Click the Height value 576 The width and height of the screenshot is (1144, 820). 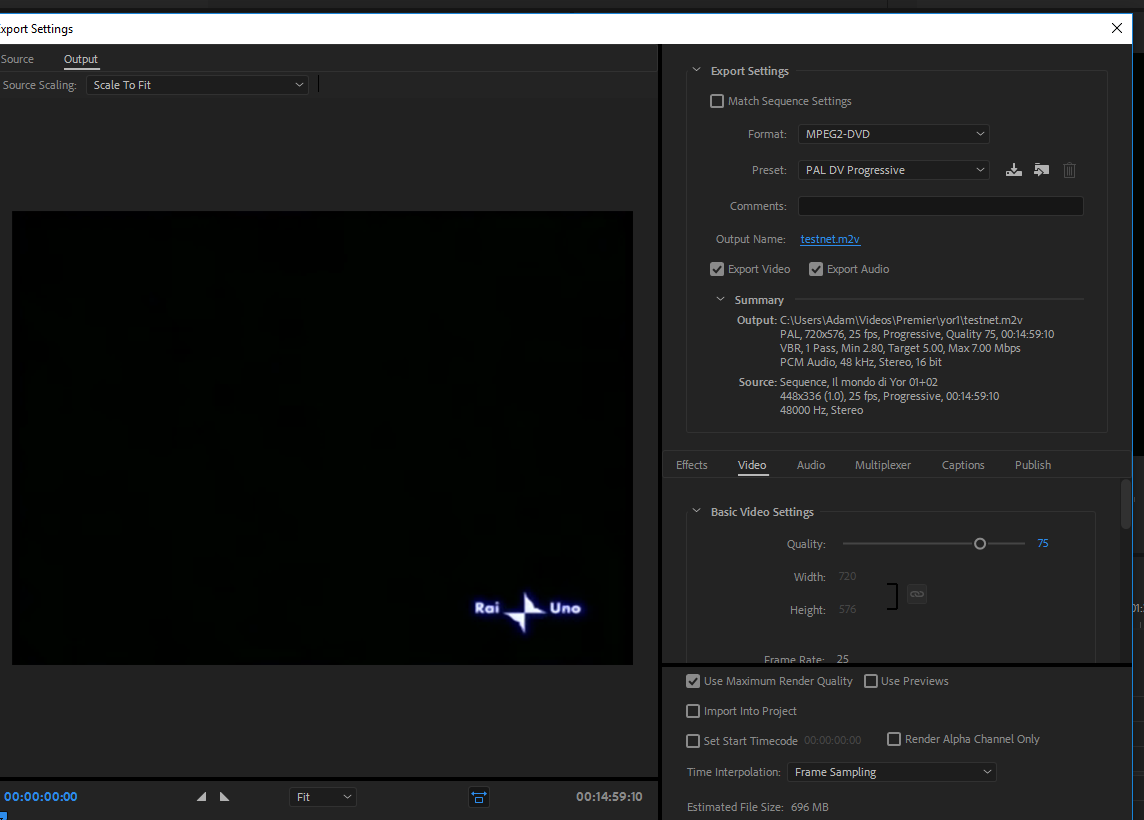(847, 609)
